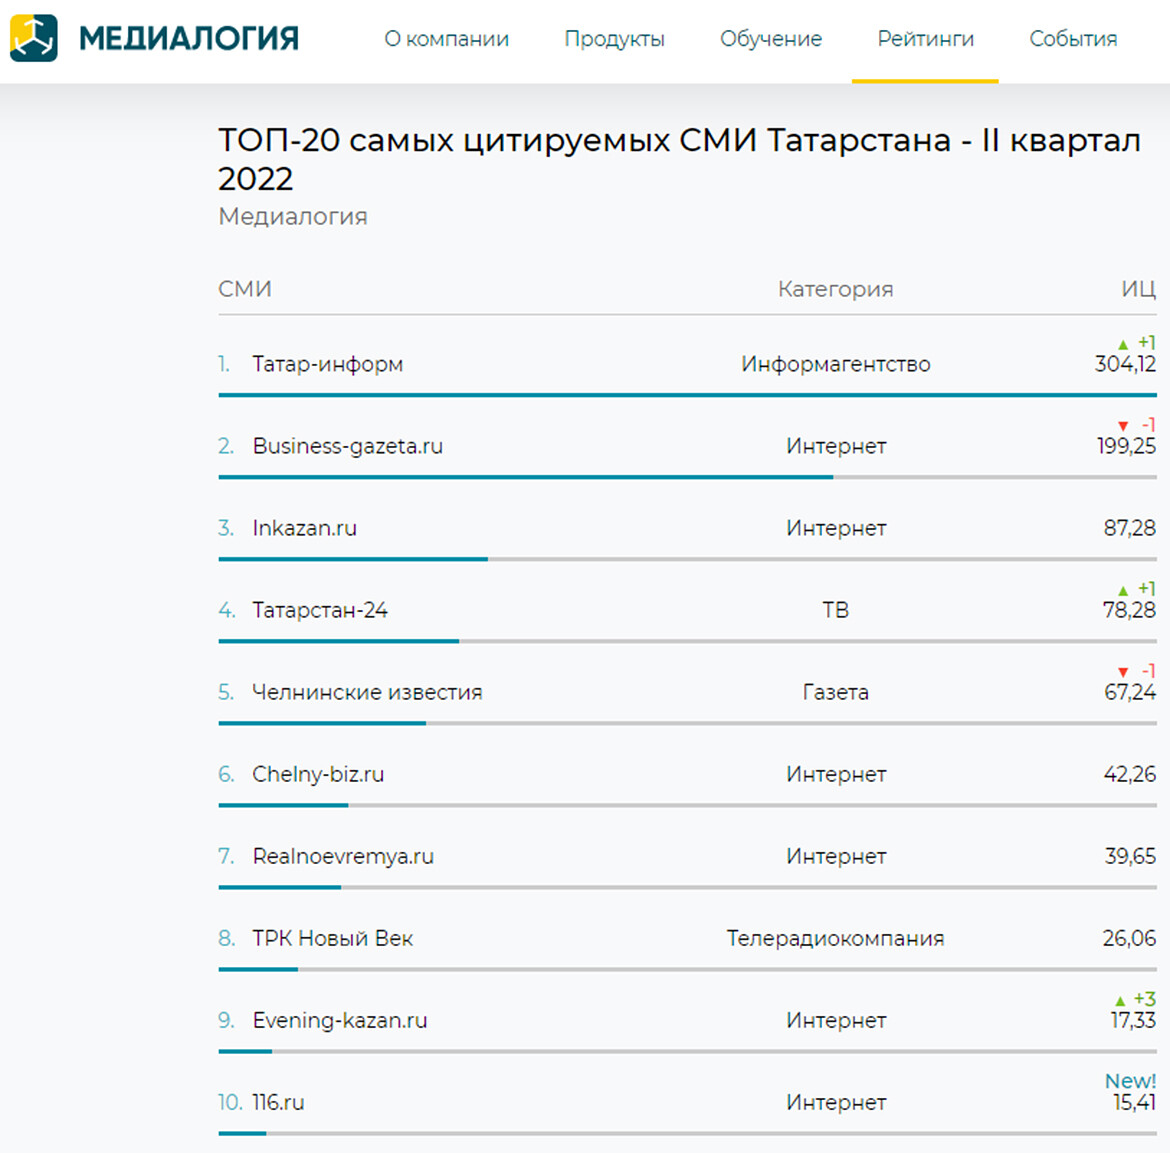
Task: Go to the Обучение section
Action: pyautogui.click(x=771, y=39)
